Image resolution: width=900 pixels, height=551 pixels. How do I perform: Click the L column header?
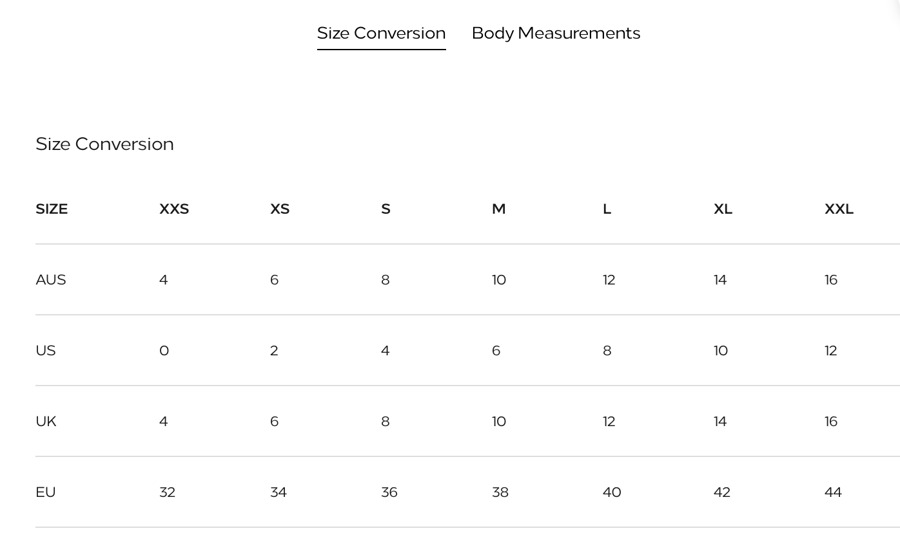(x=607, y=209)
